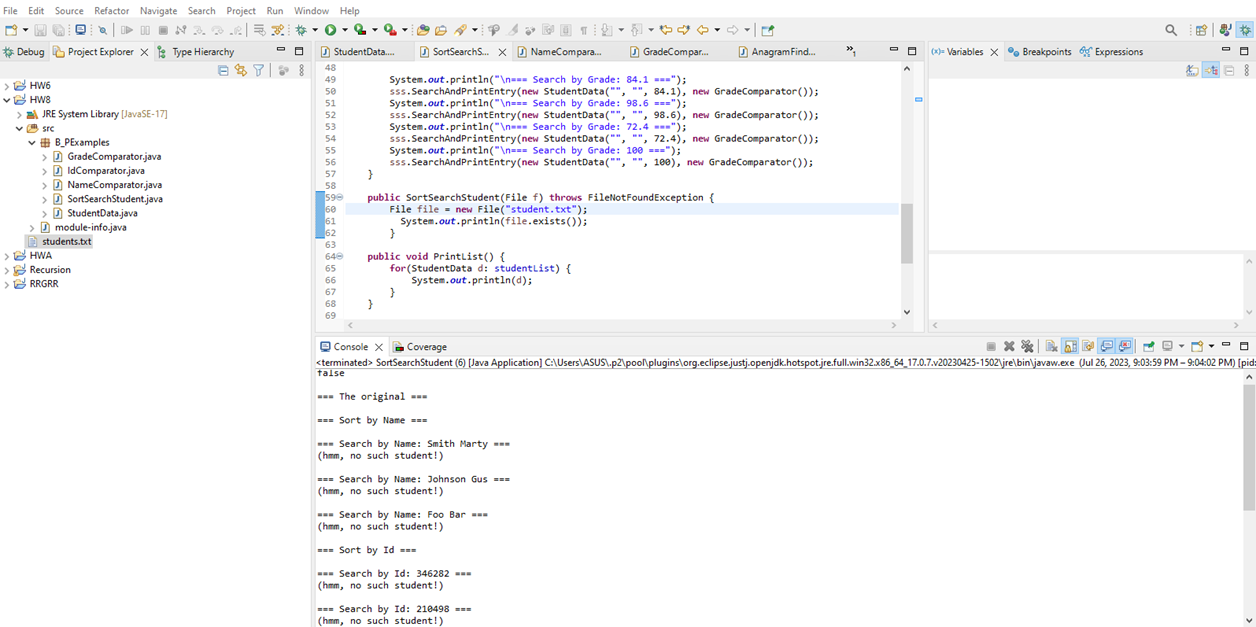Click Collapse All icon in Variables view
The width and height of the screenshot is (1256, 627).
click(1229, 70)
